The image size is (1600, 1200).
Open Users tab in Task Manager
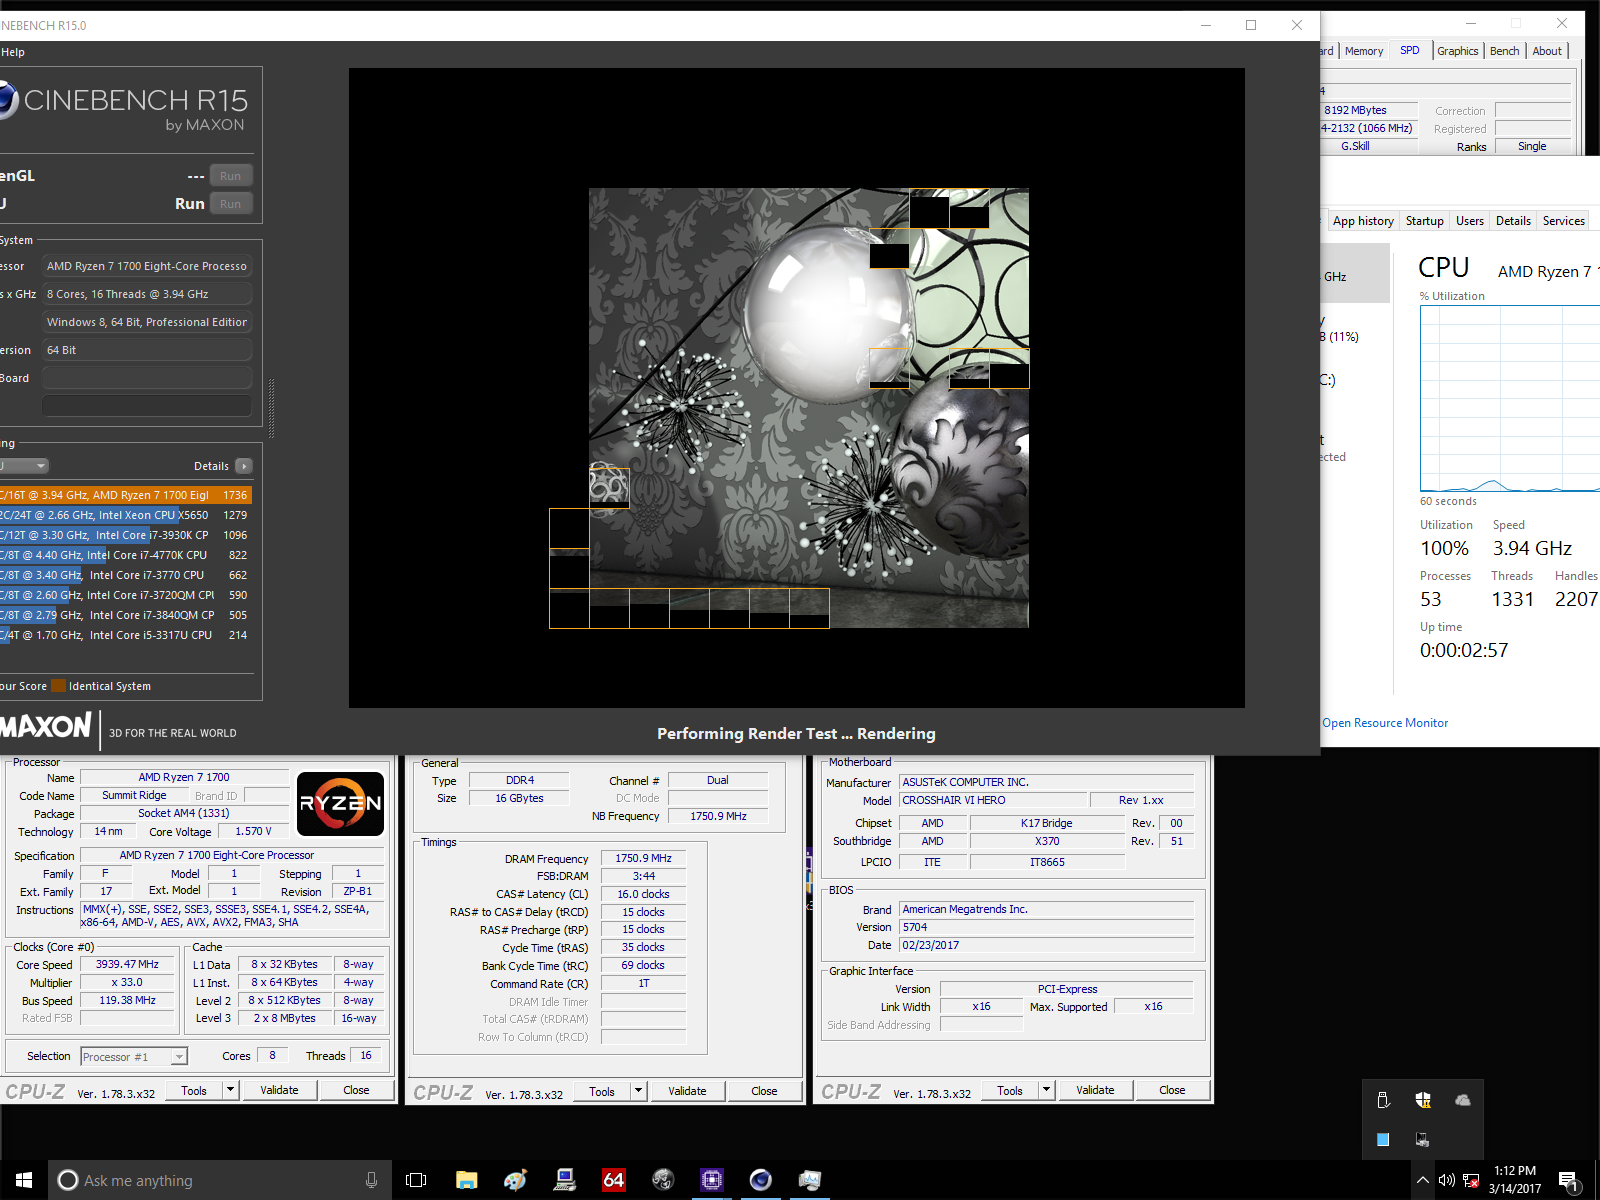coord(1470,221)
